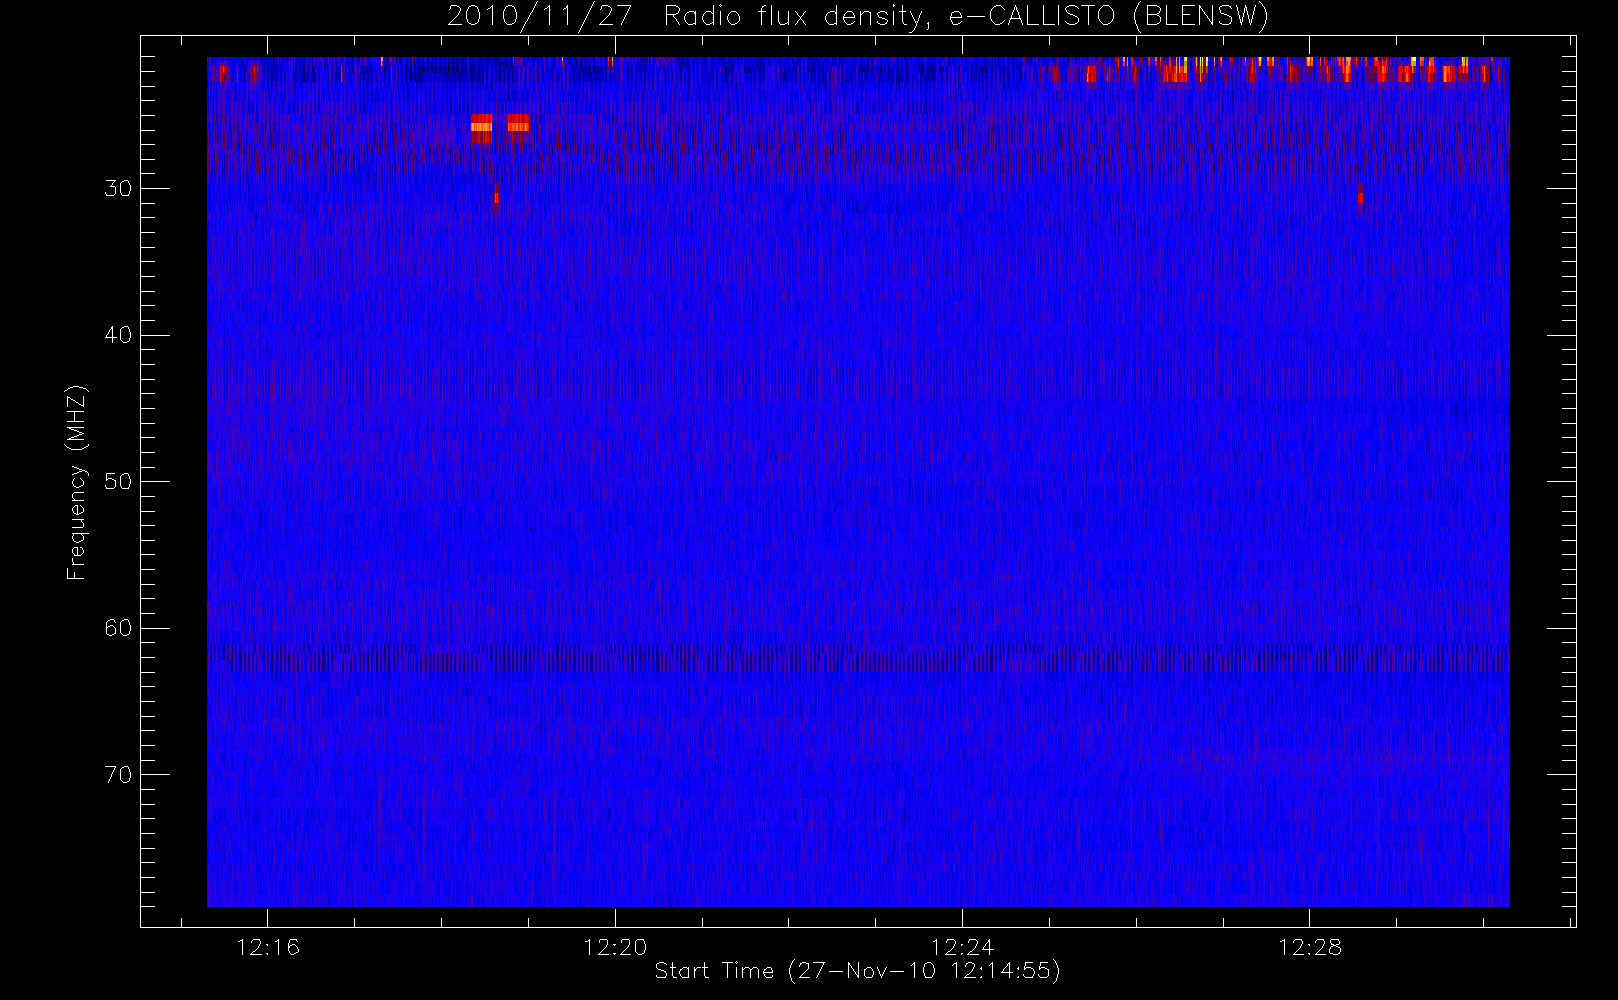Select the 12:16 time tick label
The image size is (1618, 1000).
(x=267, y=947)
